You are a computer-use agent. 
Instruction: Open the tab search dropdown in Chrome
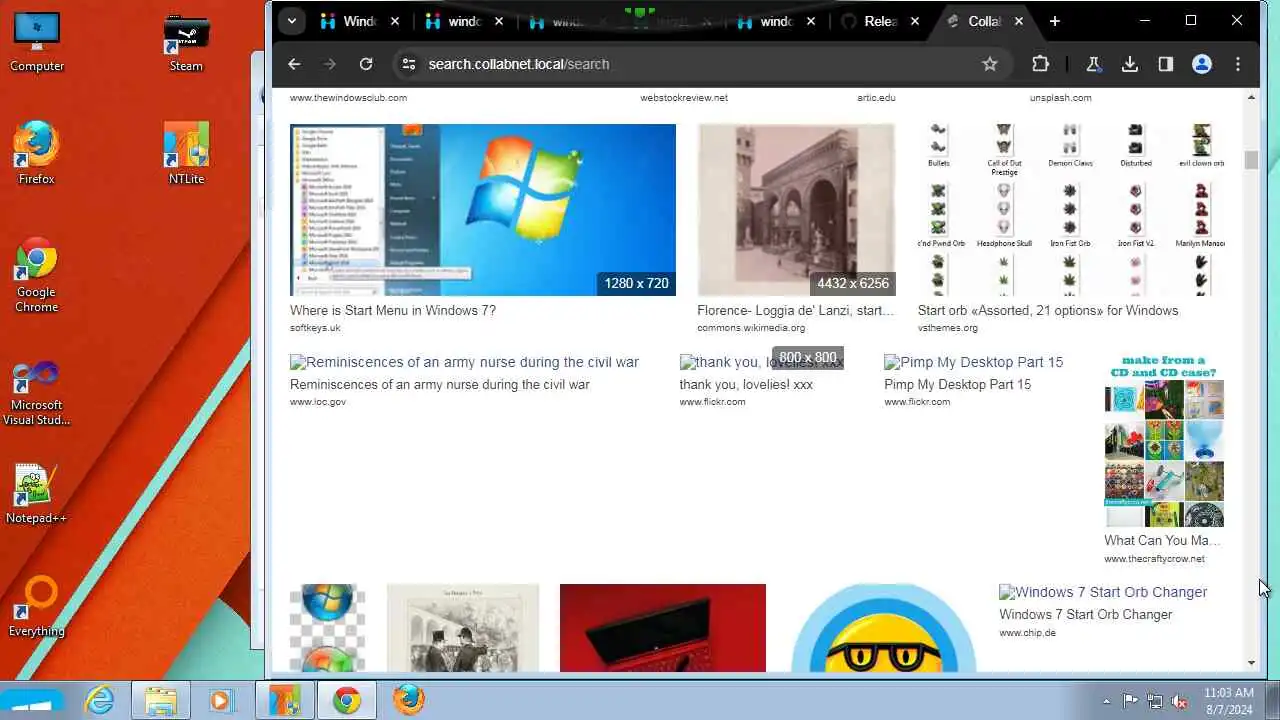[x=291, y=21]
